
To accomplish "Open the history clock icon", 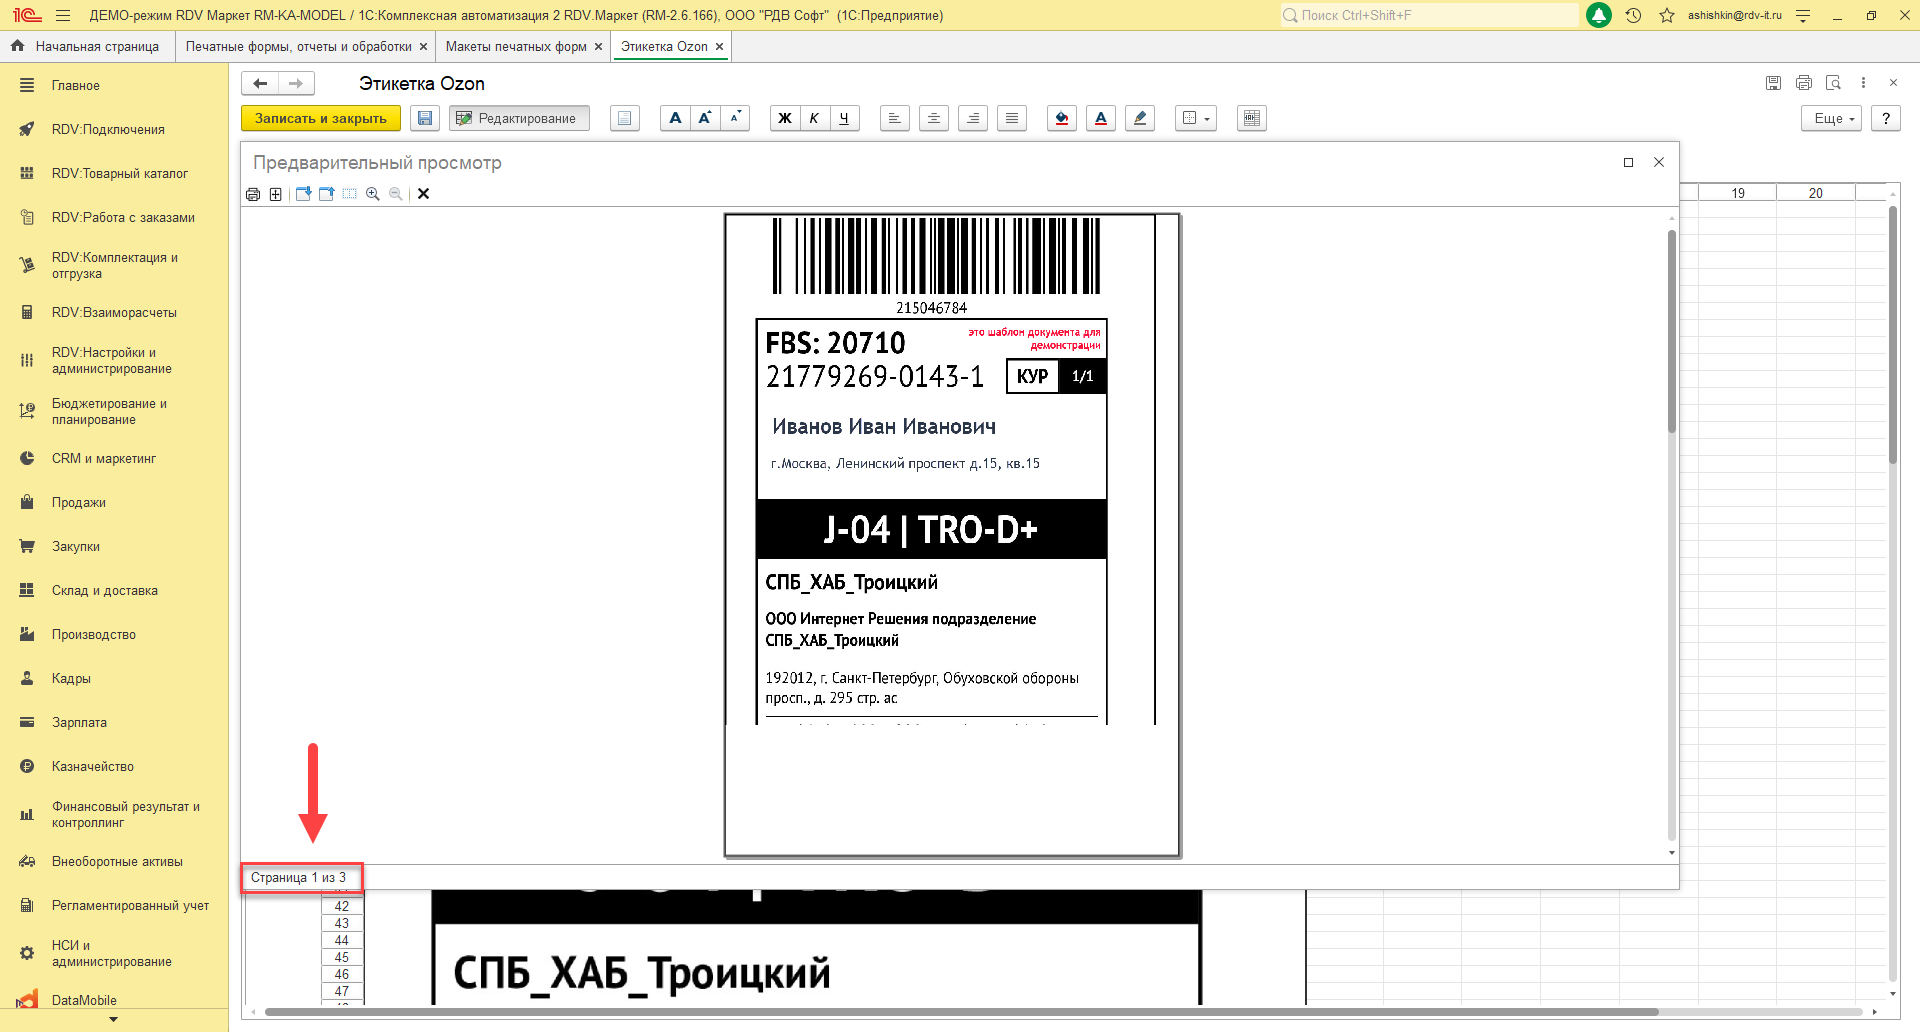I will pos(1634,15).
